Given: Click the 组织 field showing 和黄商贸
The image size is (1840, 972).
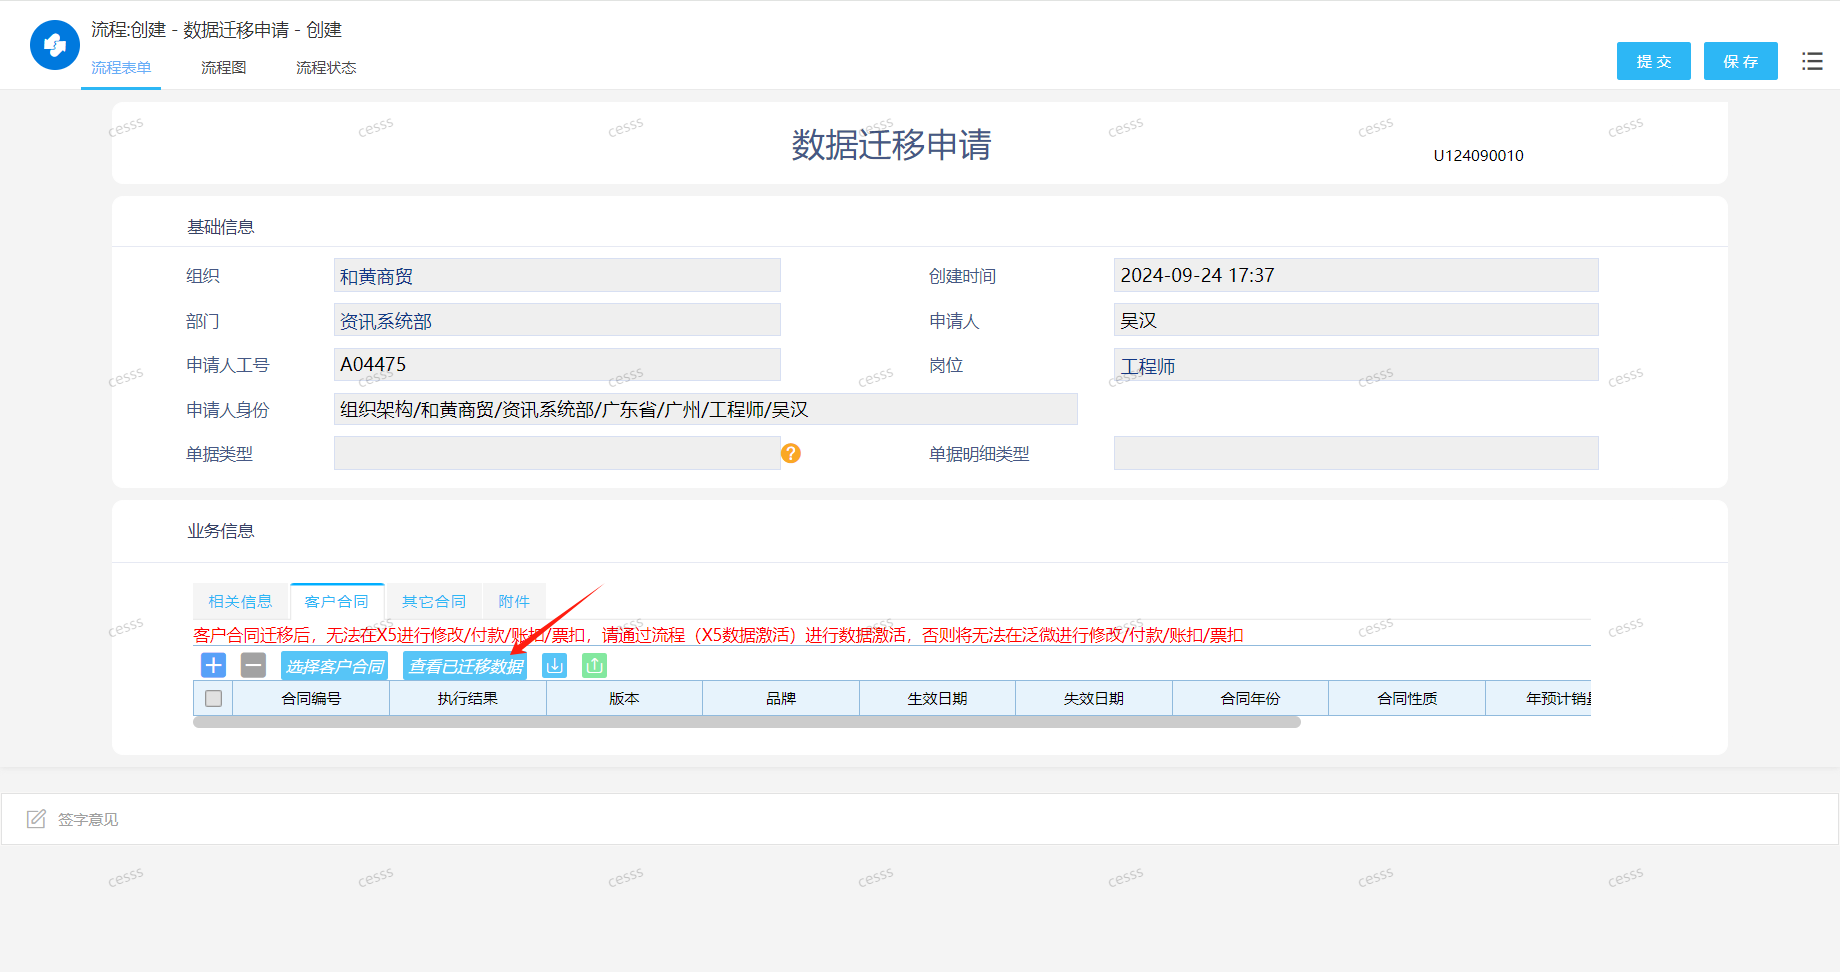Looking at the screenshot, I should tap(557, 276).
